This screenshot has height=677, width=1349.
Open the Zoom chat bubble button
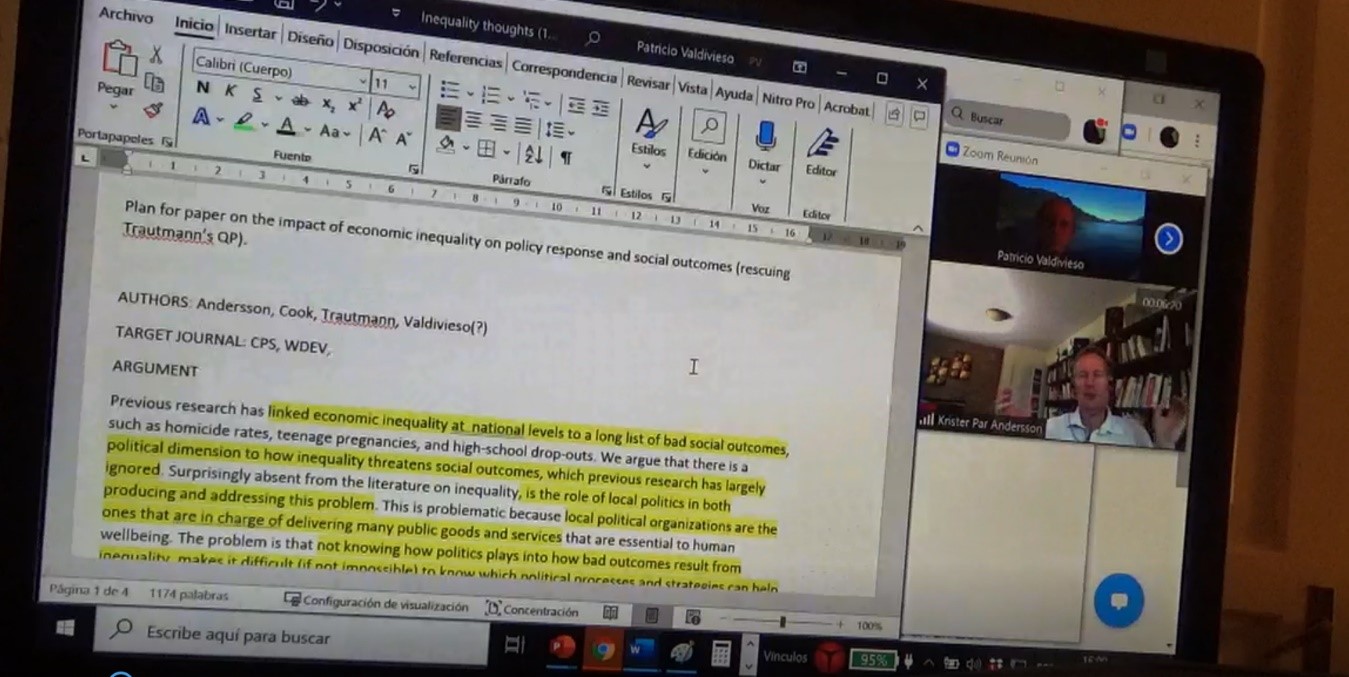(x=1118, y=600)
